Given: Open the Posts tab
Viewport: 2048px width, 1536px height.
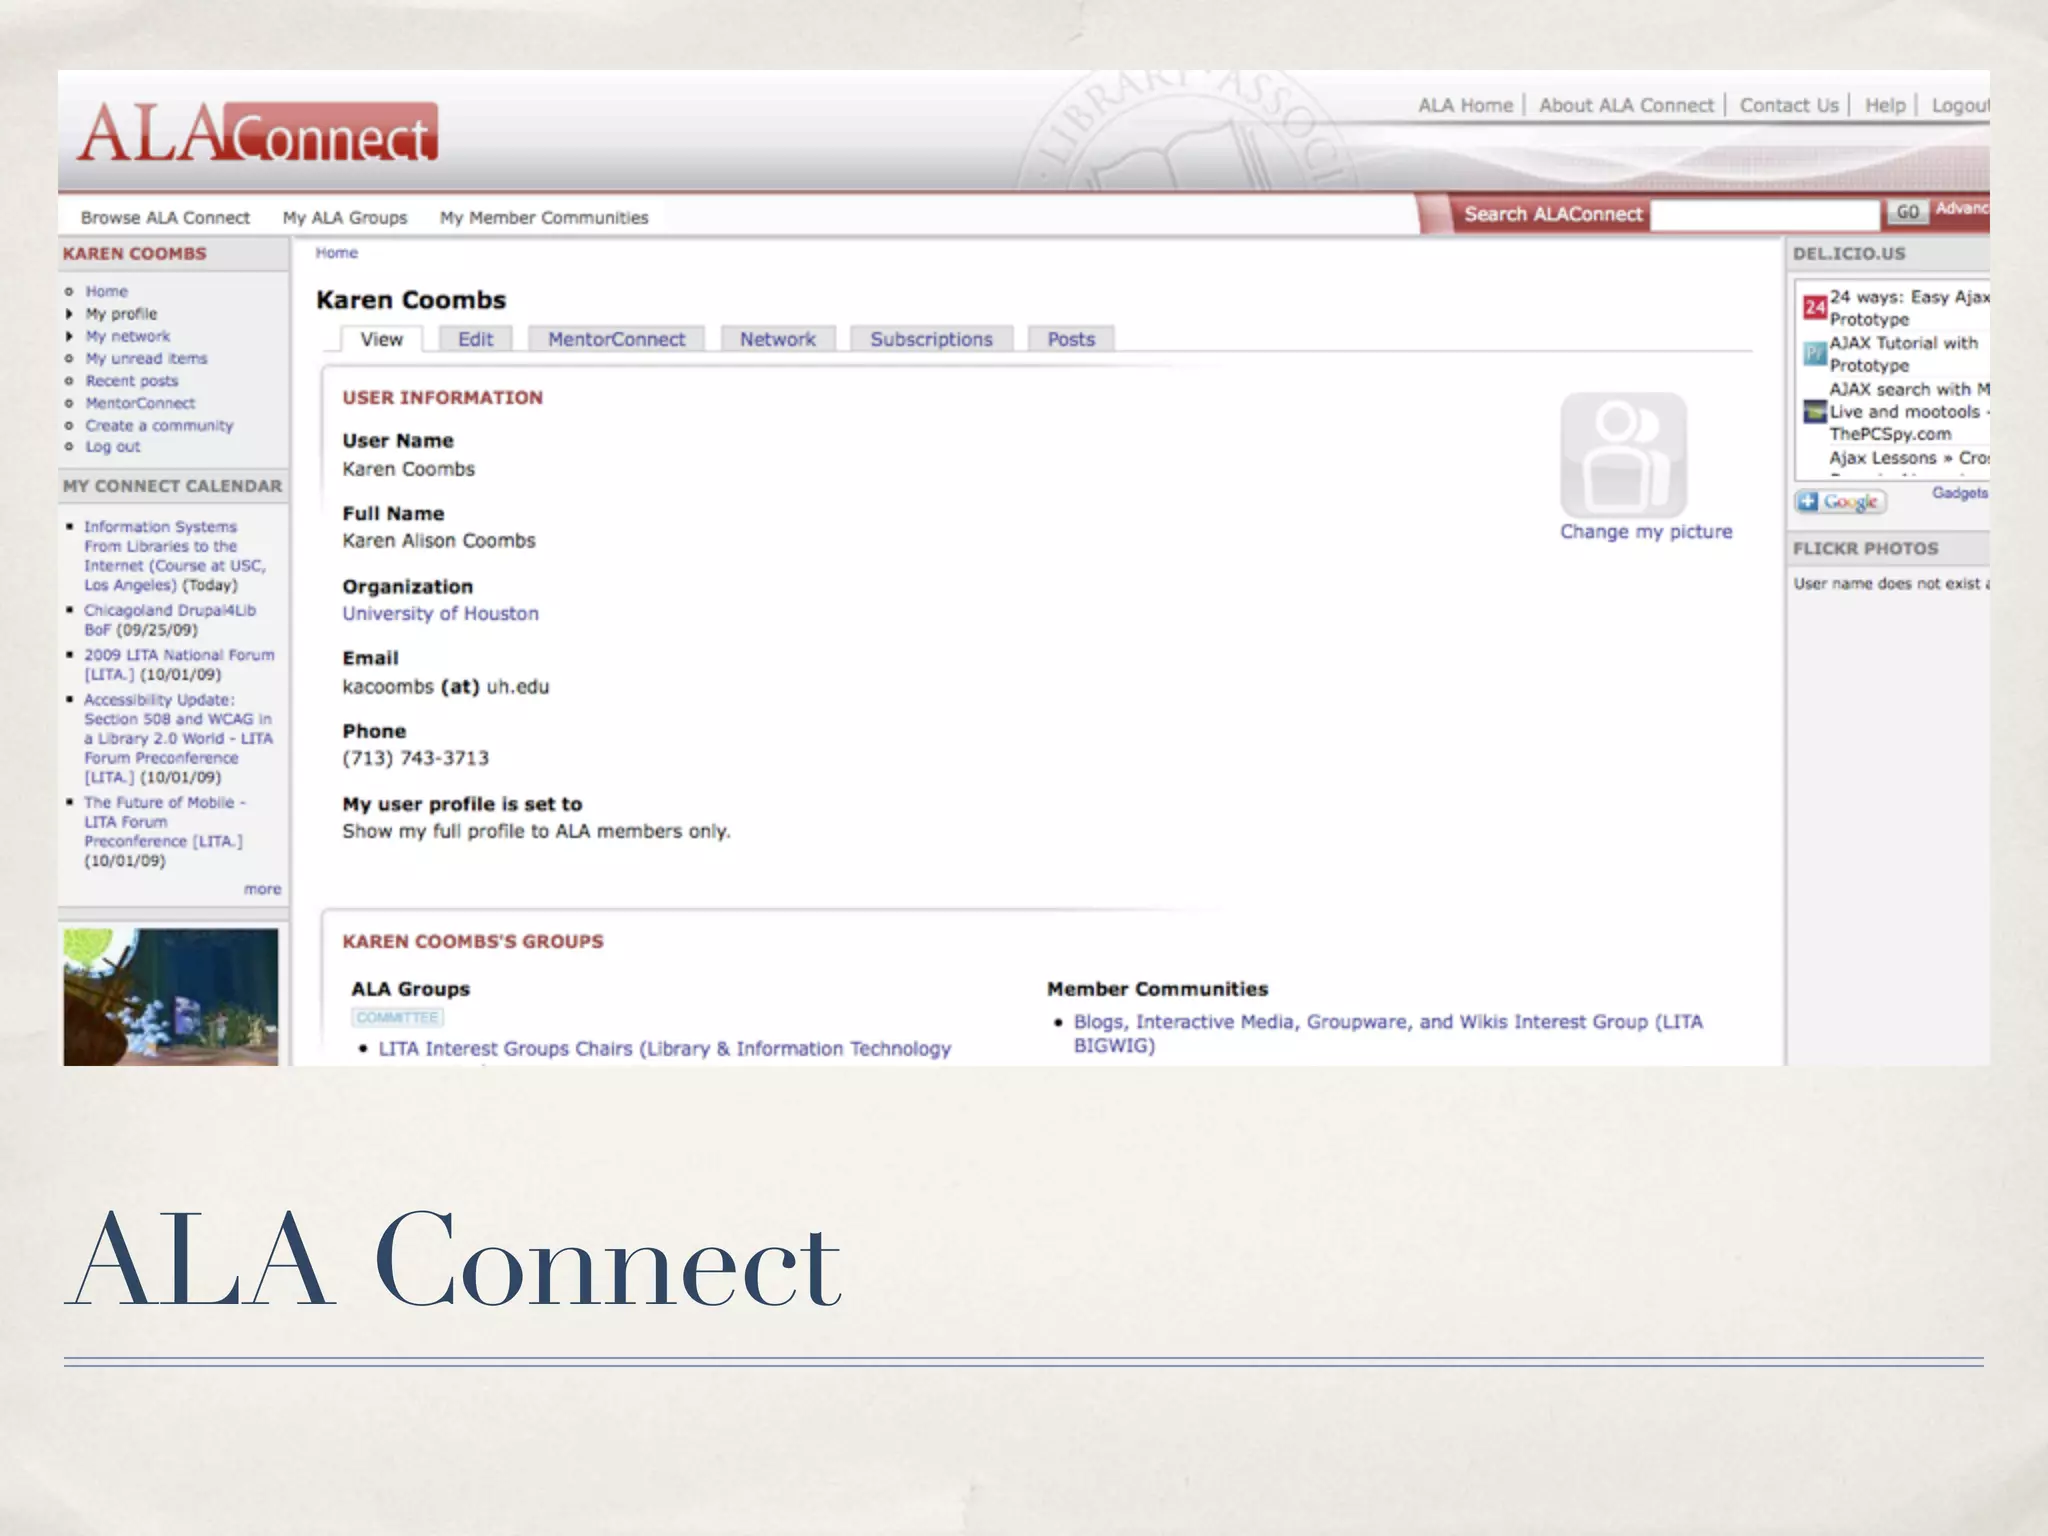Looking at the screenshot, I should tap(1071, 339).
